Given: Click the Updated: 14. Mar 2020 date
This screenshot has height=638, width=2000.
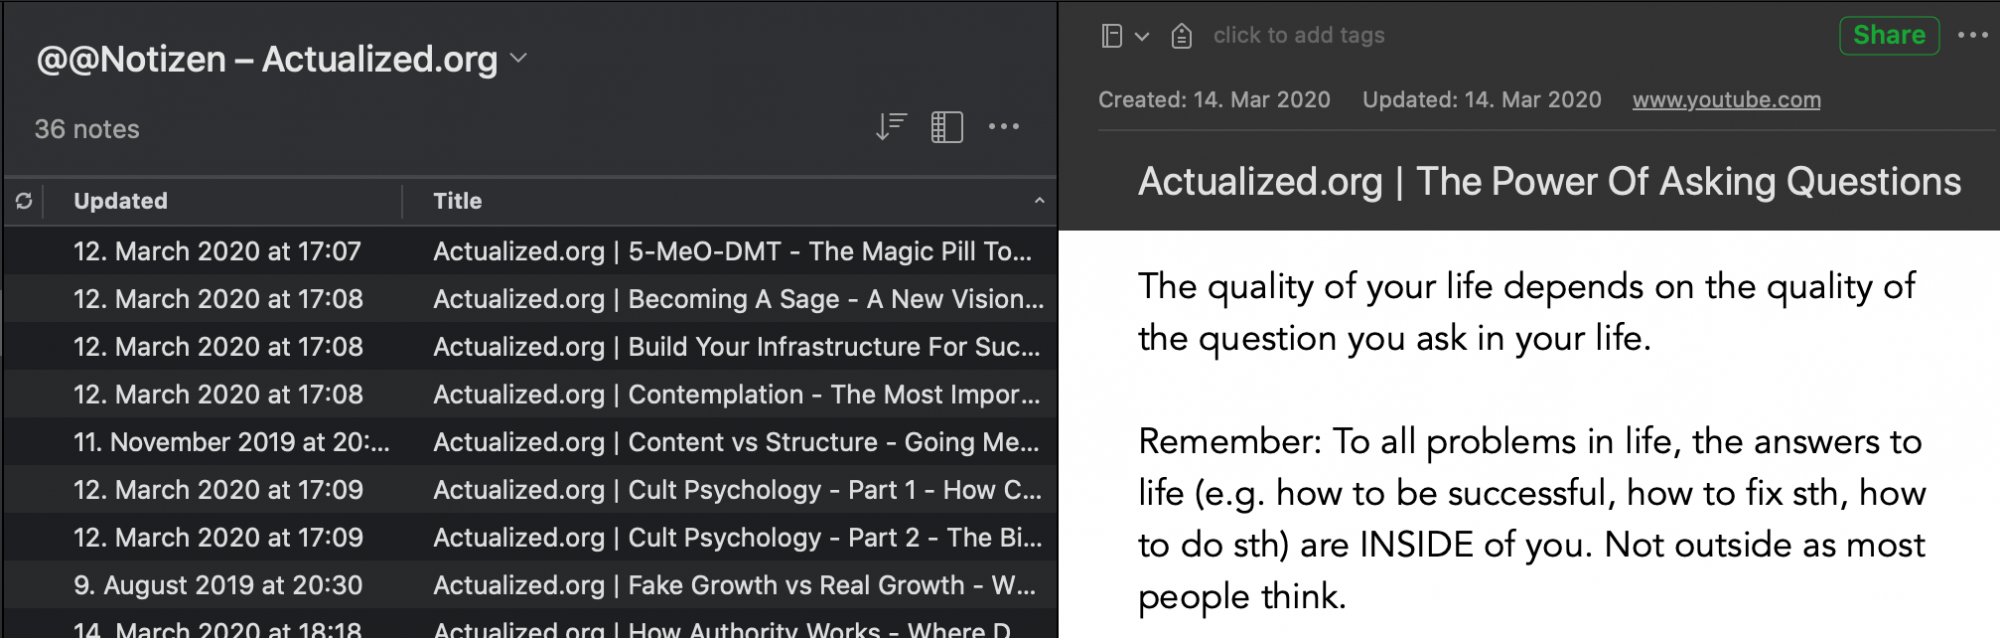Looking at the screenshot, I should tap(1481, 100).
